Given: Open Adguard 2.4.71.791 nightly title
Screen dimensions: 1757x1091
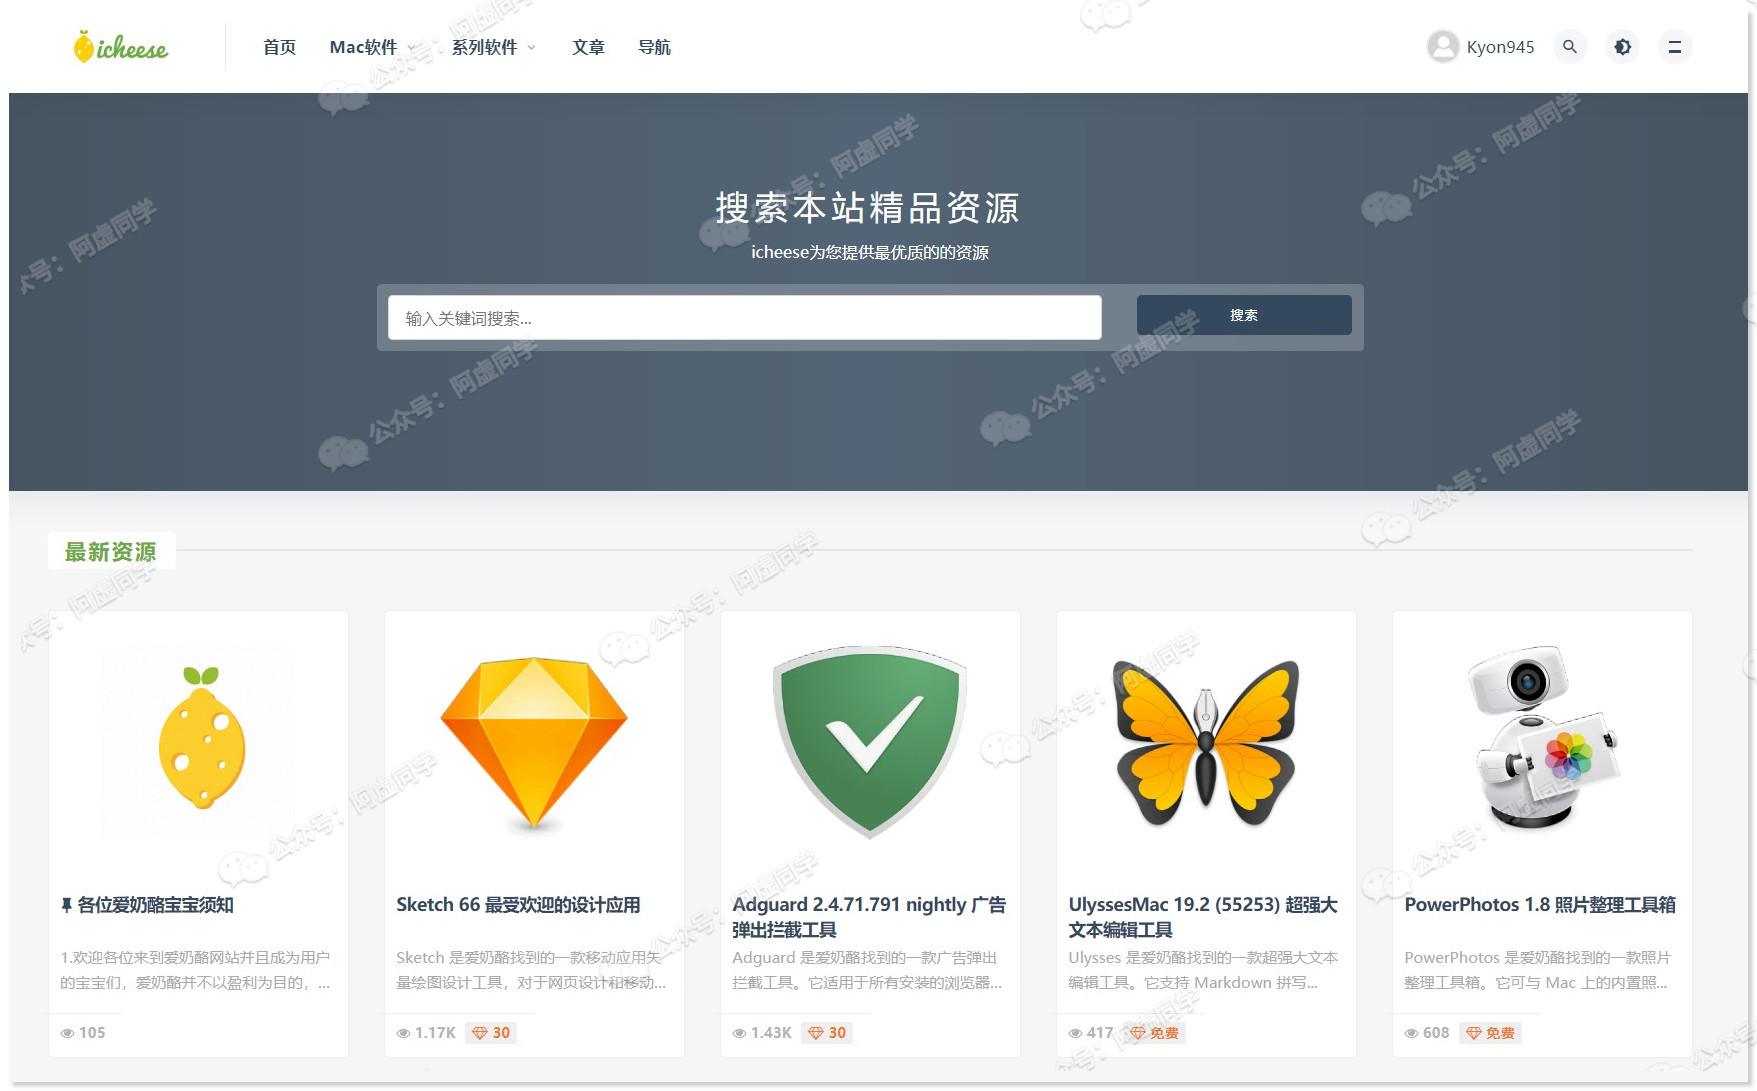Looking at the screenshot, I should click(869, 917).
